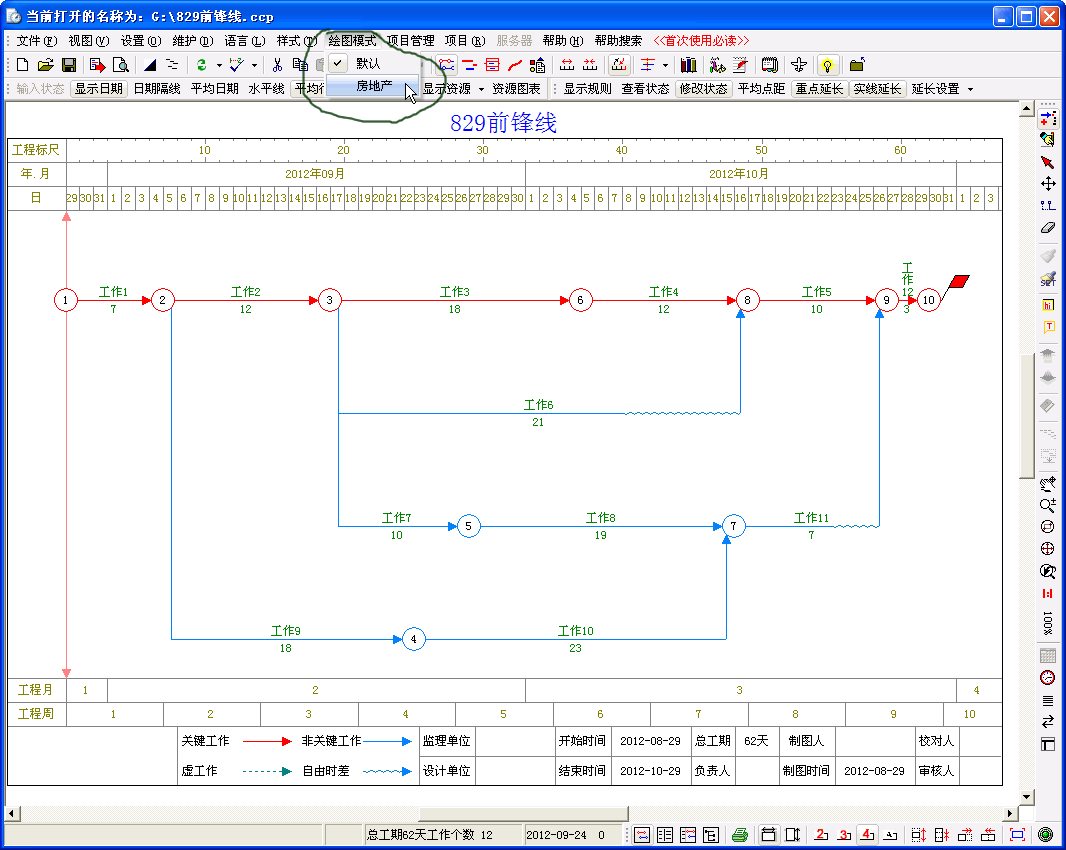Click the 100% zoom indicator
The image size is (1066, 850).
pyautogui.click(x=1048, y=622)
